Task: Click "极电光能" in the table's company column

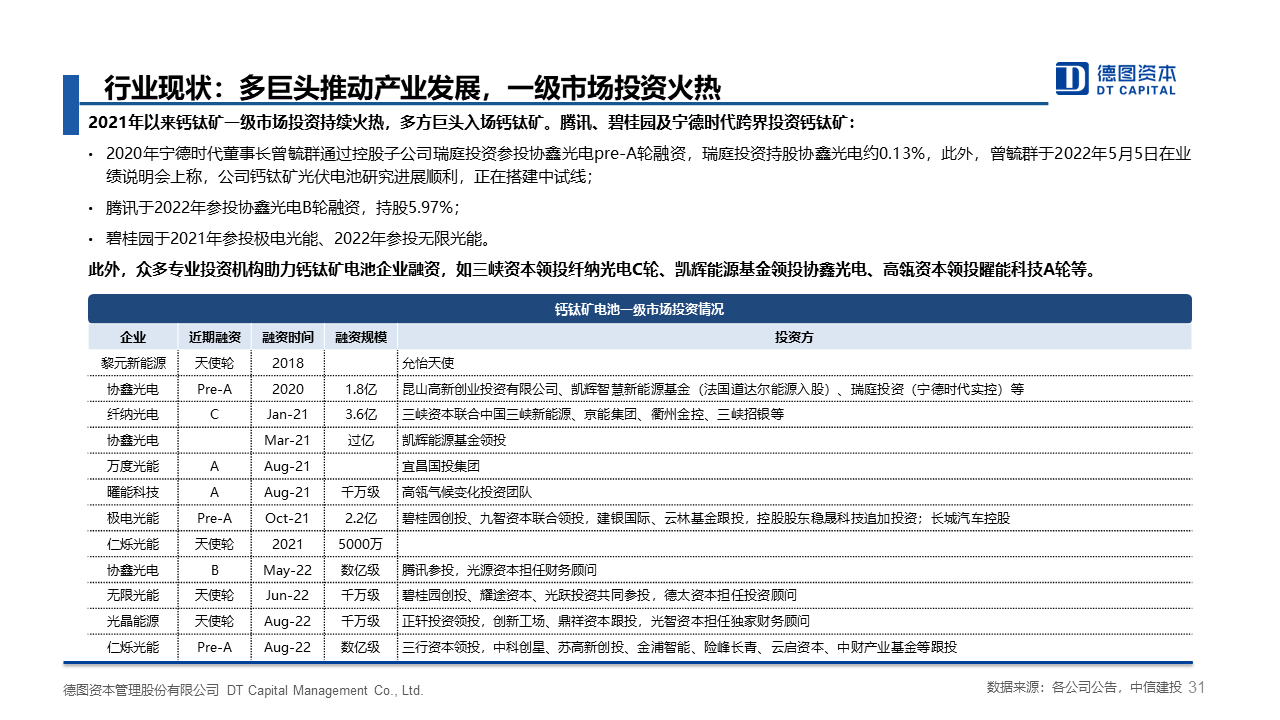Action: pyautogui.click(x=133, y=518)
